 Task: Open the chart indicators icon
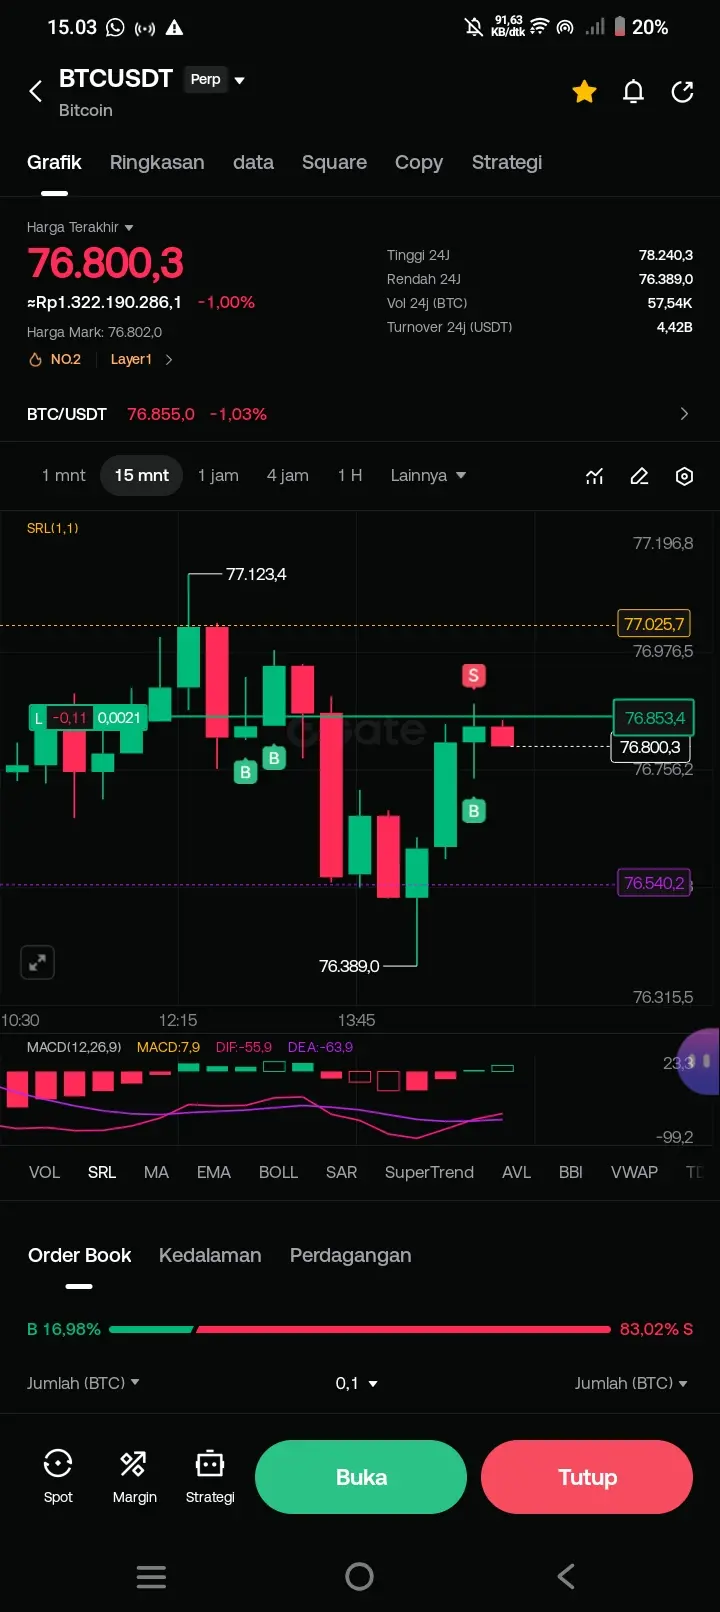(595, 476)
